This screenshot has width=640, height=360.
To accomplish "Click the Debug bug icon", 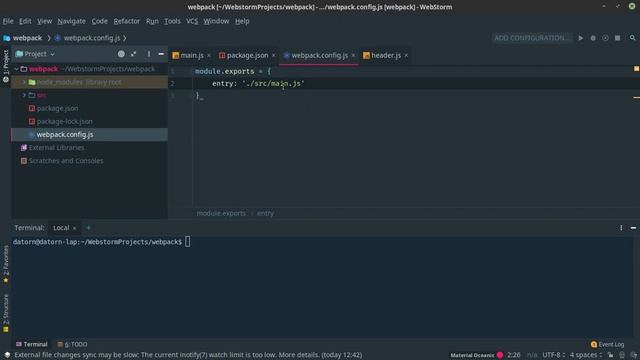I will click(593, 38).
